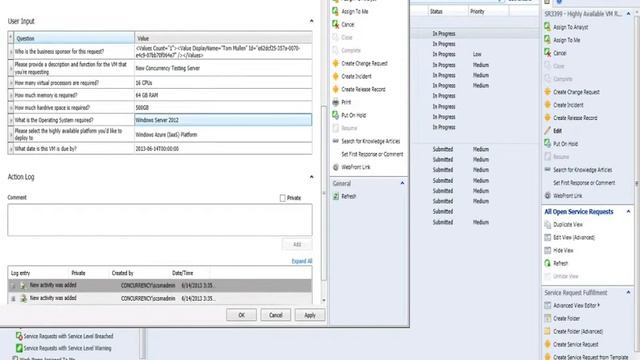Open Advanced View Editor
Screen dimensions: 640x360
[576, 305]
